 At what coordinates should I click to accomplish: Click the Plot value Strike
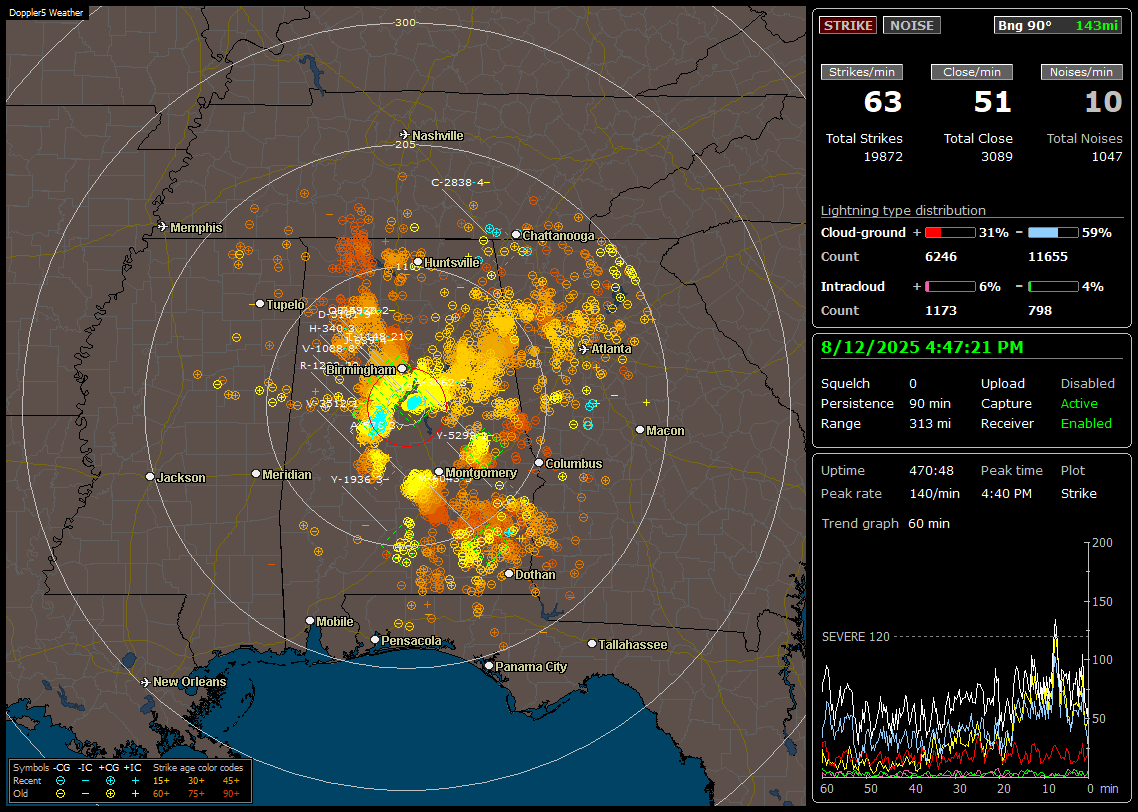pyautogui.click(x=1078, y=493)
